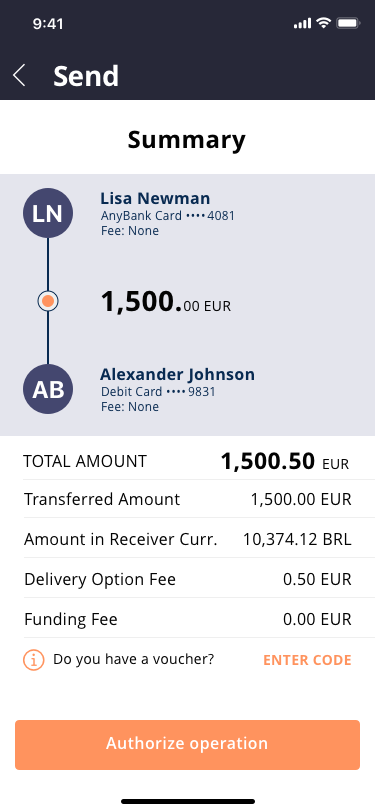Viewport: 375px width, 812px height.
Task: Click the home indicator bar
Action: (x=188, y=801)
